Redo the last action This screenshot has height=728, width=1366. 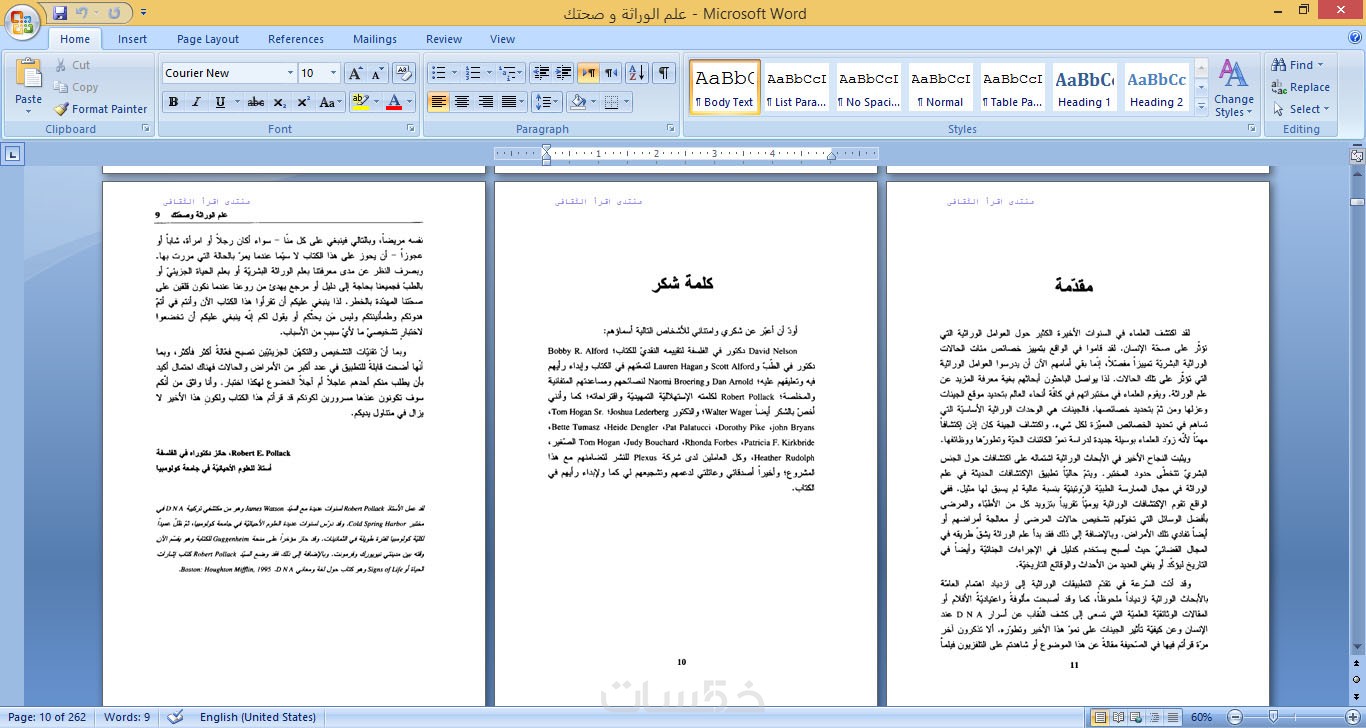click(x=114, y=13)
